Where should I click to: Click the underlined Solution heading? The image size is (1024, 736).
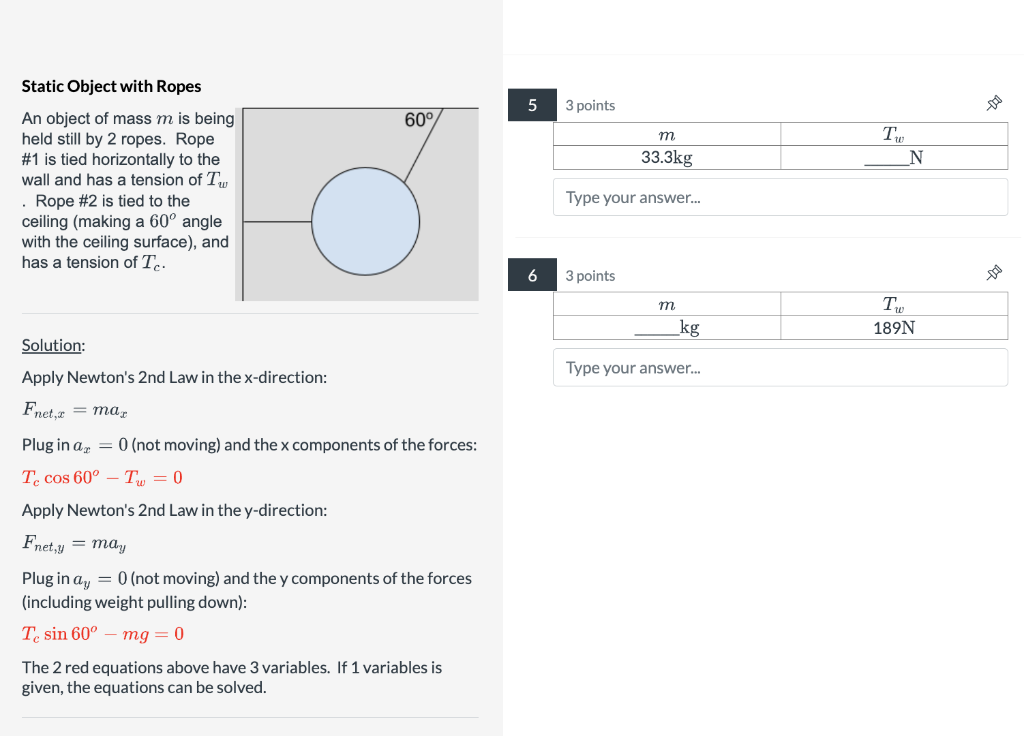coord(52,345)
